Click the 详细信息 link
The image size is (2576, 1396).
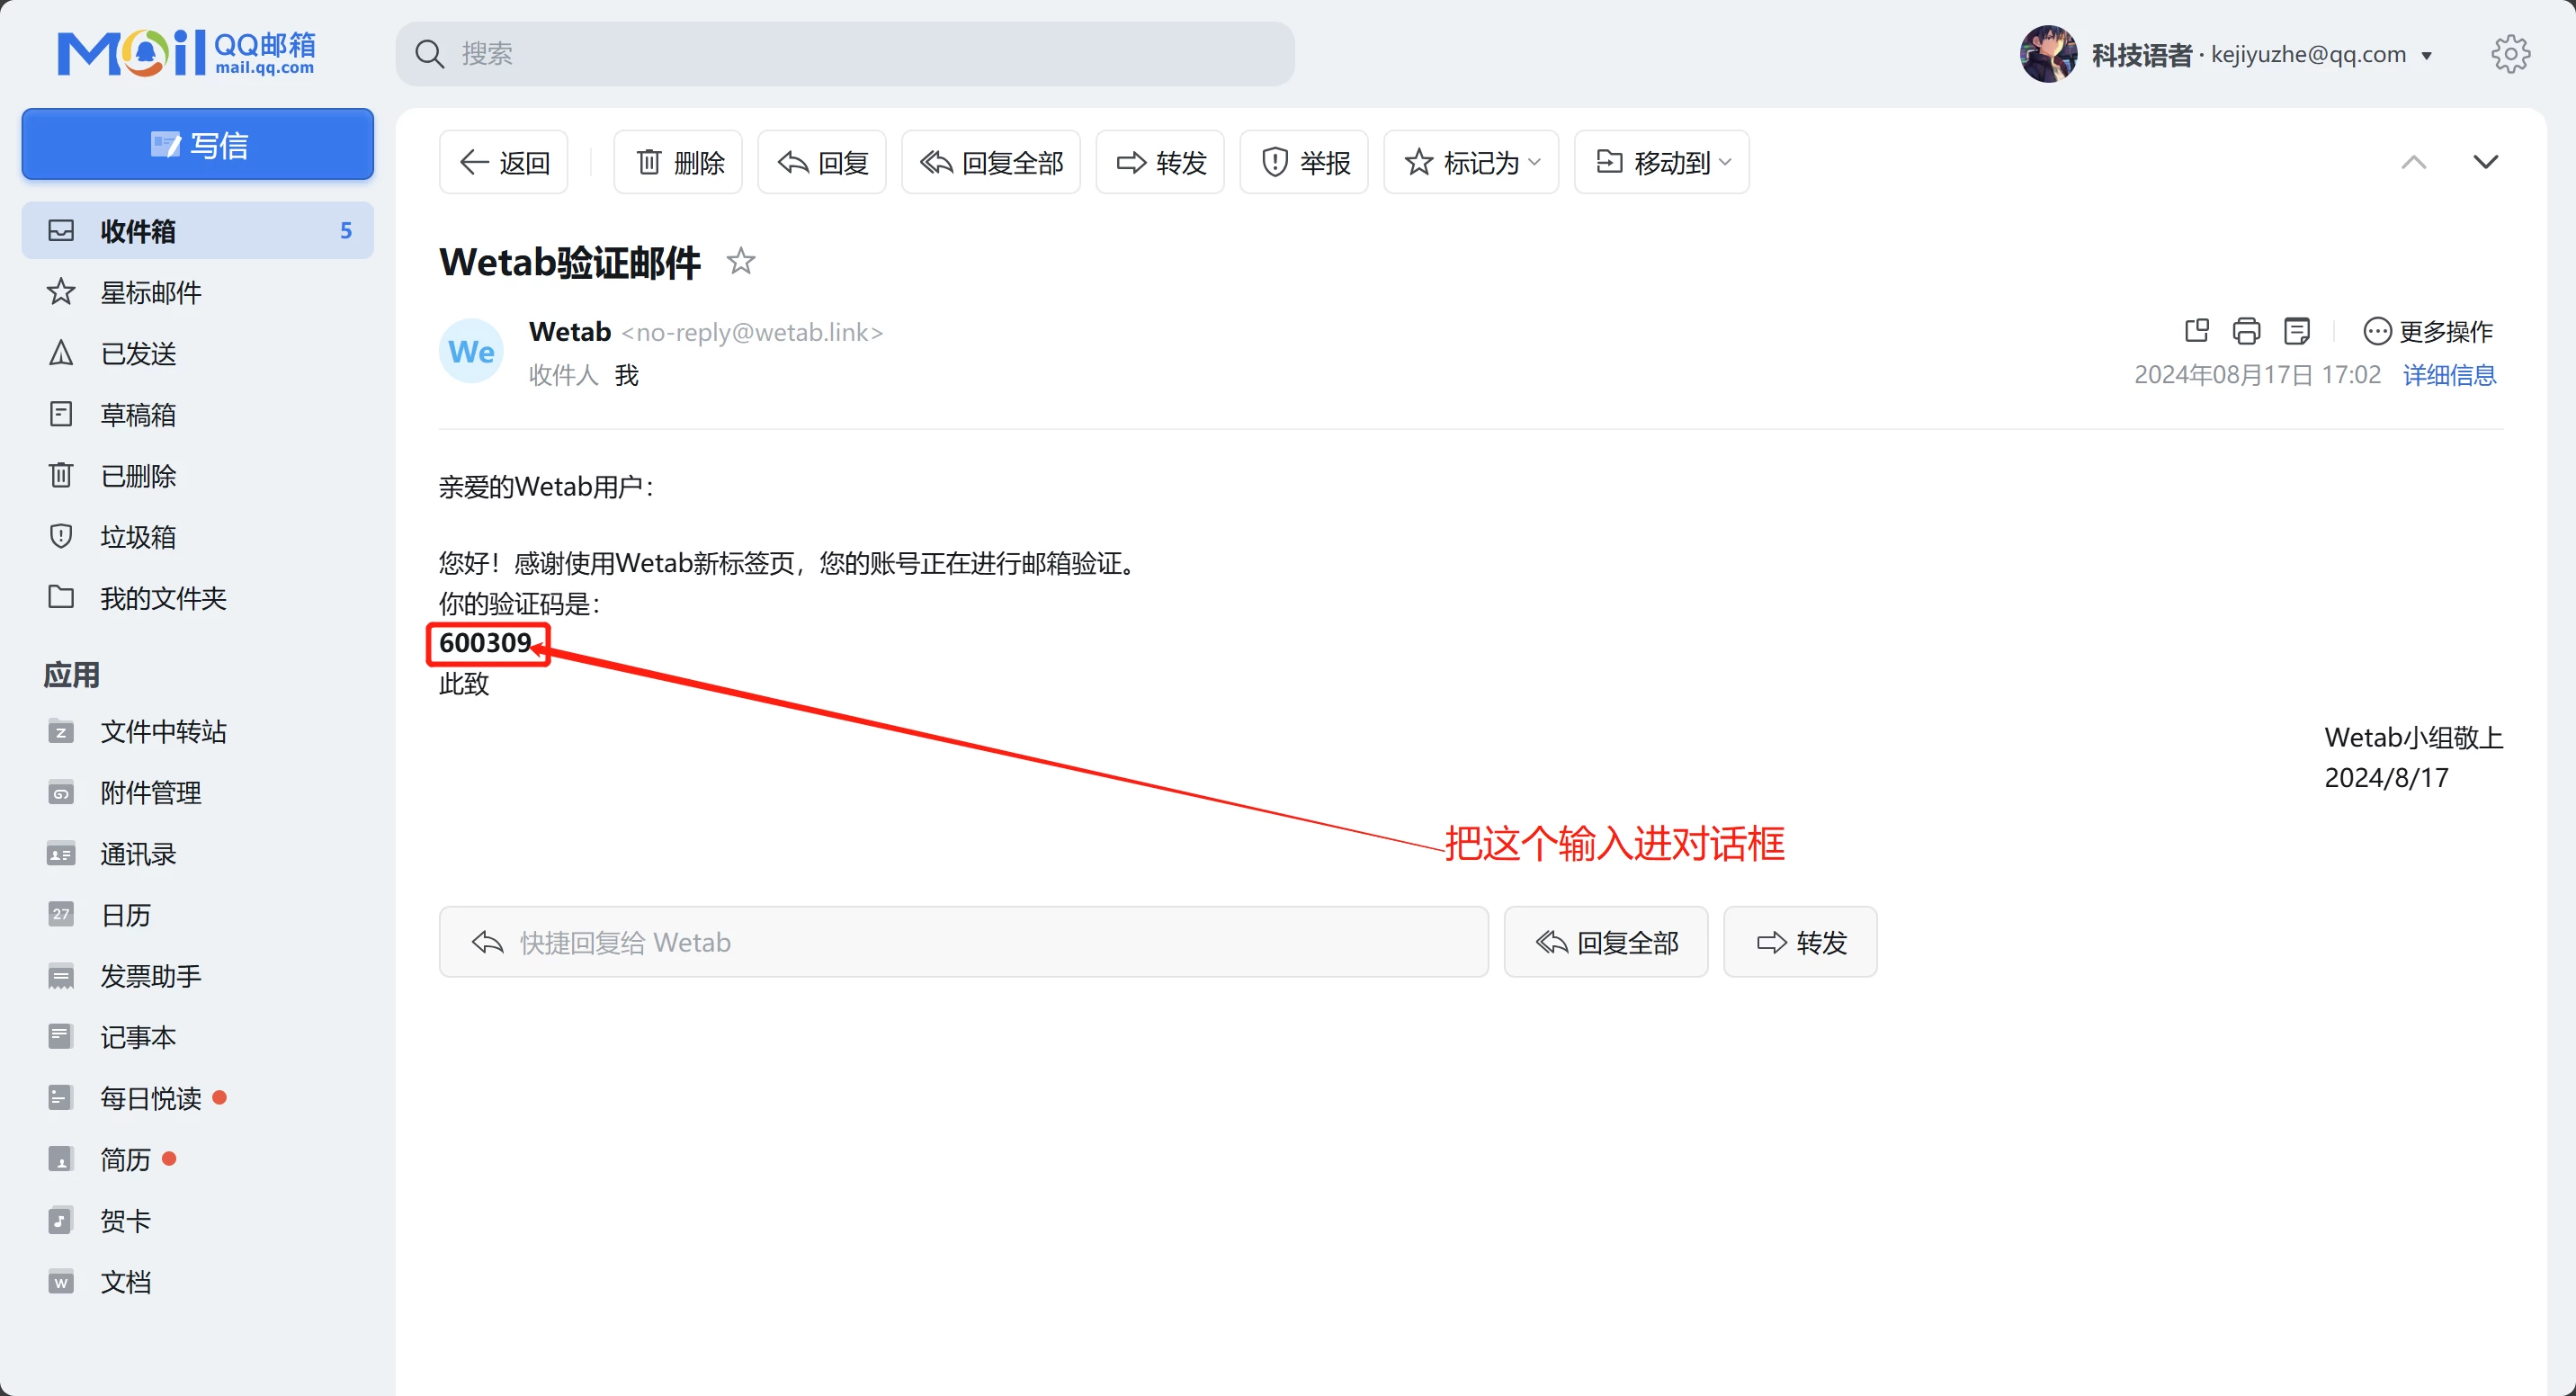[x=2449, y=375]
